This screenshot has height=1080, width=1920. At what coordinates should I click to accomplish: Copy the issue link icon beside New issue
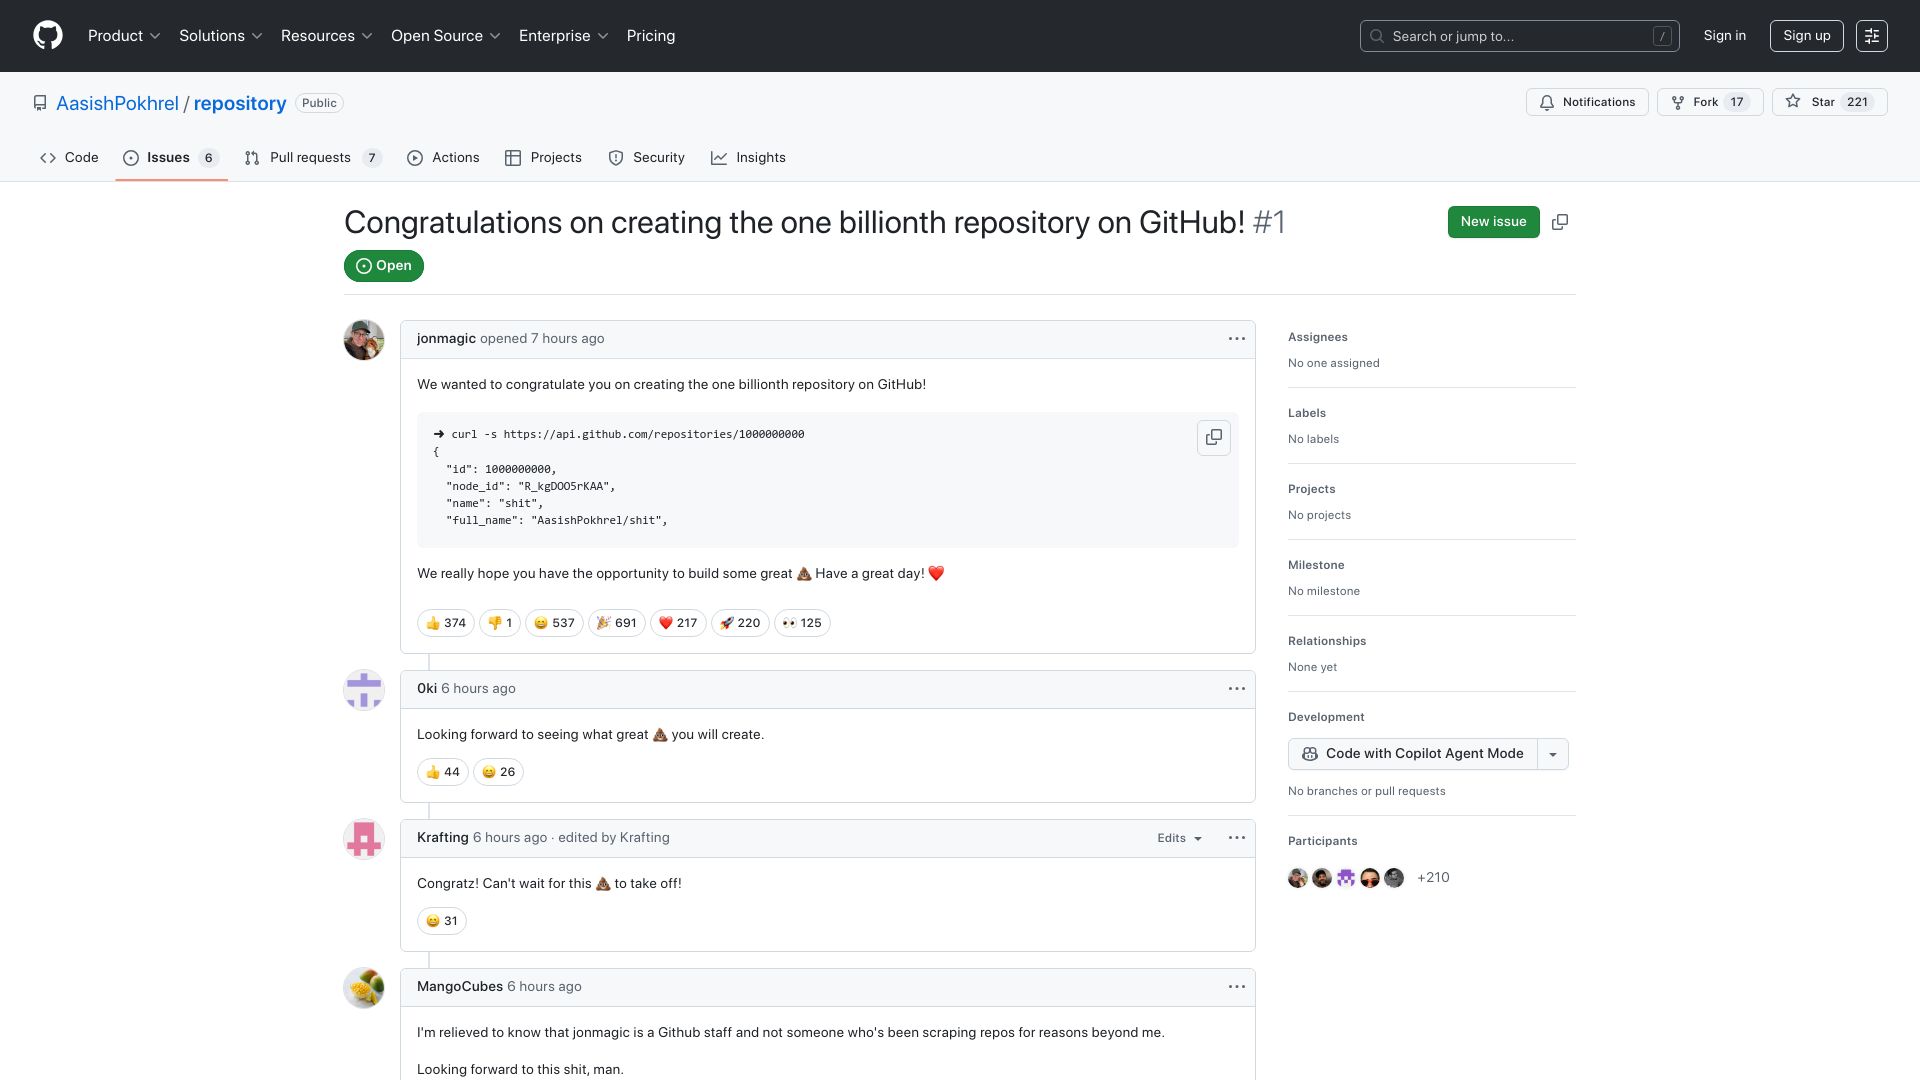[1560, 222]
